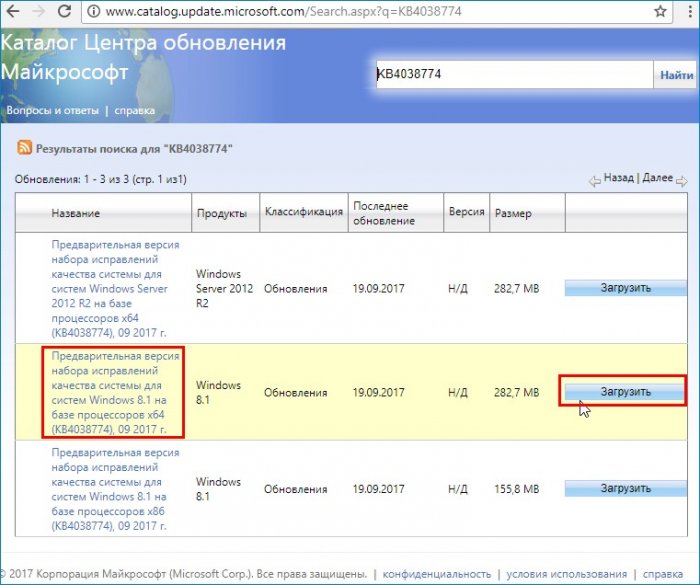The image size is (700, 585).
Task: Click the browser forward arrow
Action: click(40, 11)
